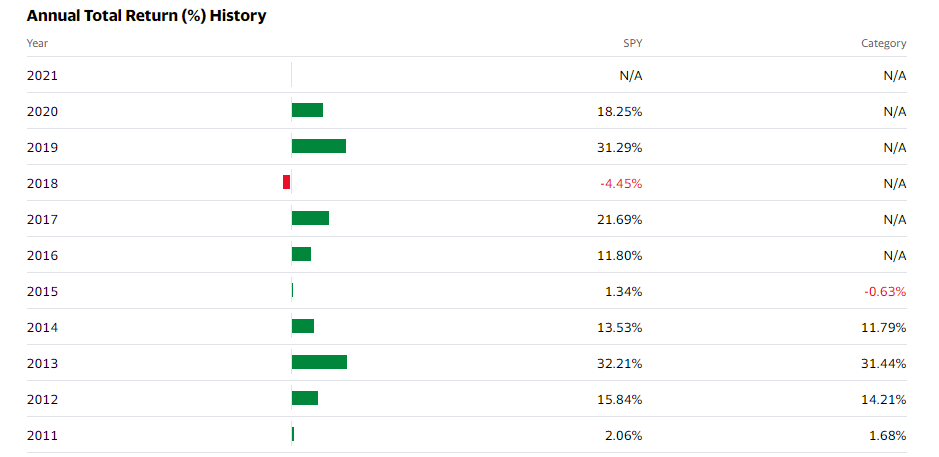Click the 2012 Category return 14.21%
Image resolution: width=939 pixels, height=457 pixels.
point(885,399)
